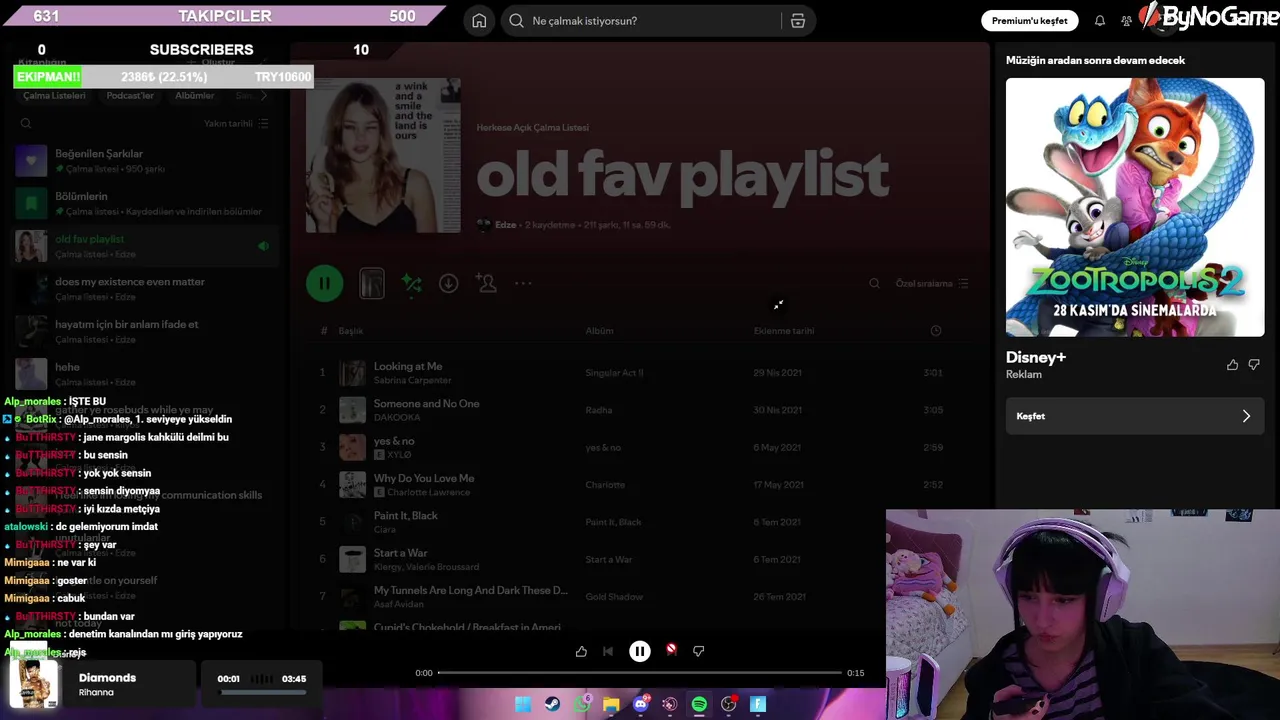Open Spotify from the taskbar
This screenshot has width=1280, height=720.
[x=699, y=704]
